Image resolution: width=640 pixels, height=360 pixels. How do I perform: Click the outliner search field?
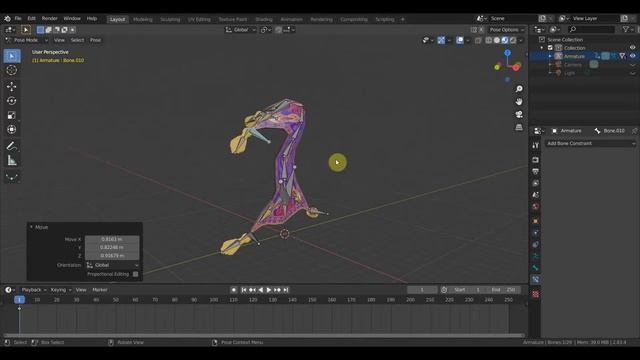tap(591, 29)
